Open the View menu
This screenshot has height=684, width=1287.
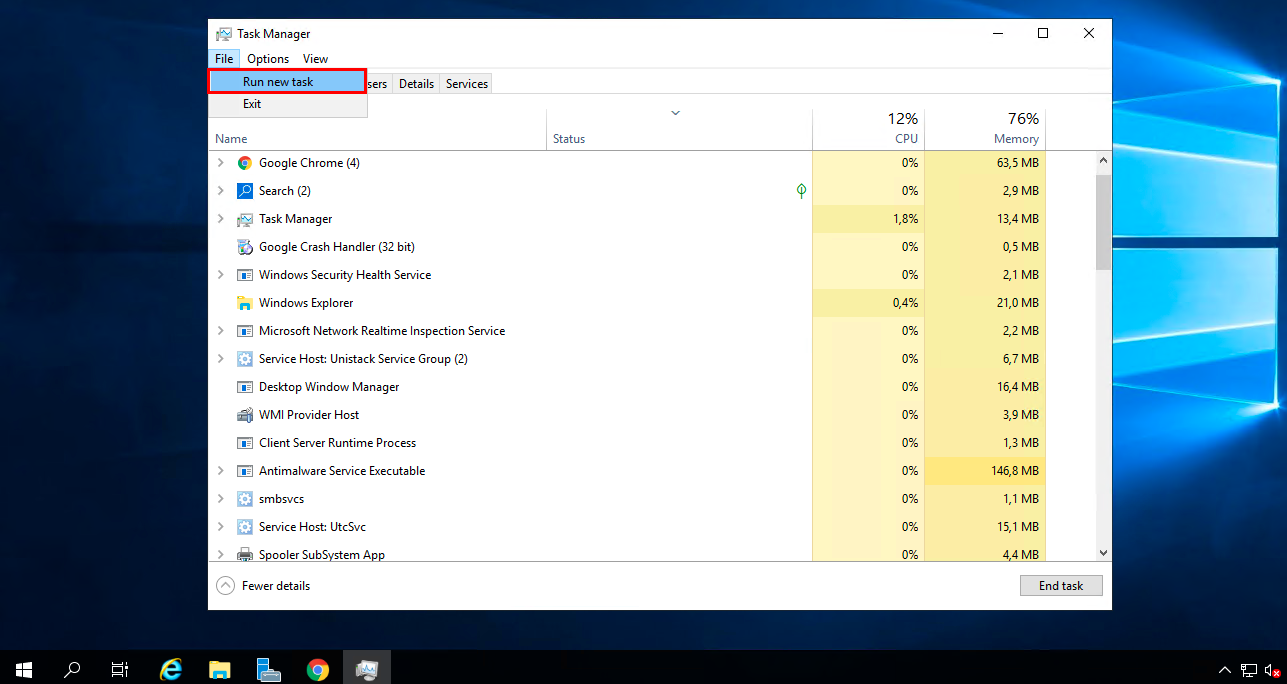pos(316,59)
